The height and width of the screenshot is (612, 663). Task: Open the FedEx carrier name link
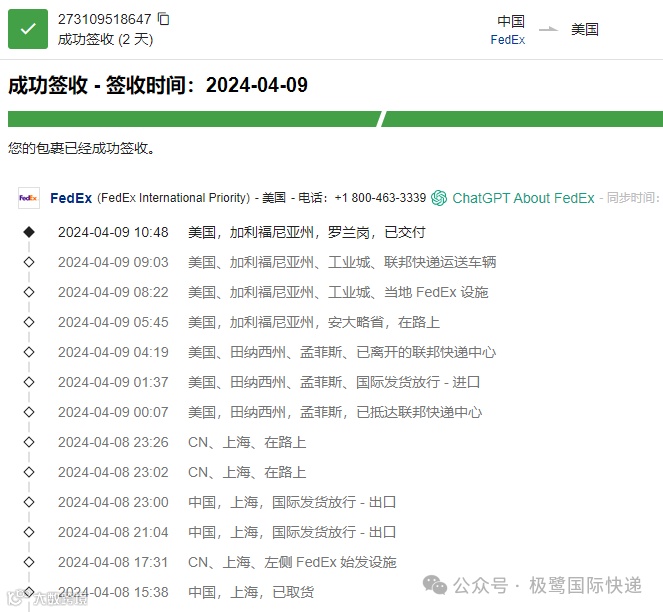(71, 198)
